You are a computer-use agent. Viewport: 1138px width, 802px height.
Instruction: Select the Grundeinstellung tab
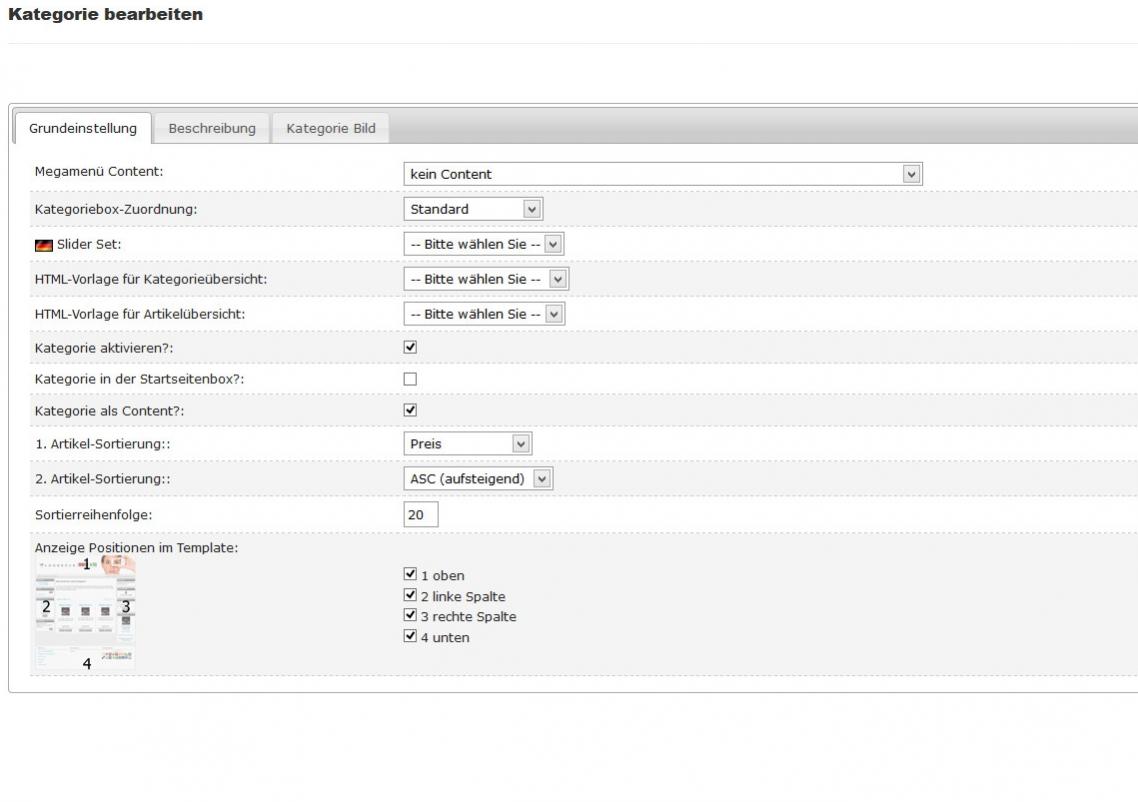point(83,128)
